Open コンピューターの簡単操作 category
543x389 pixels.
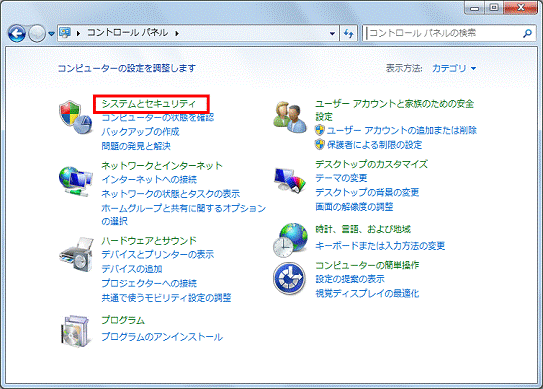367,265
